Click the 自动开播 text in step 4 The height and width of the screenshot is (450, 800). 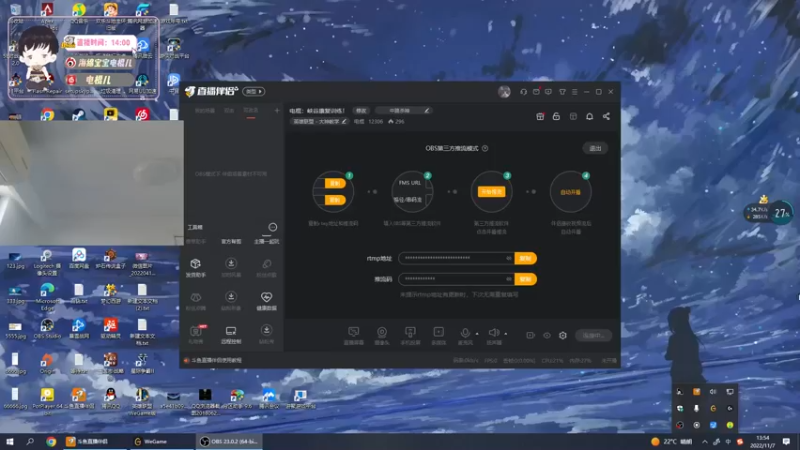point(570,192)
